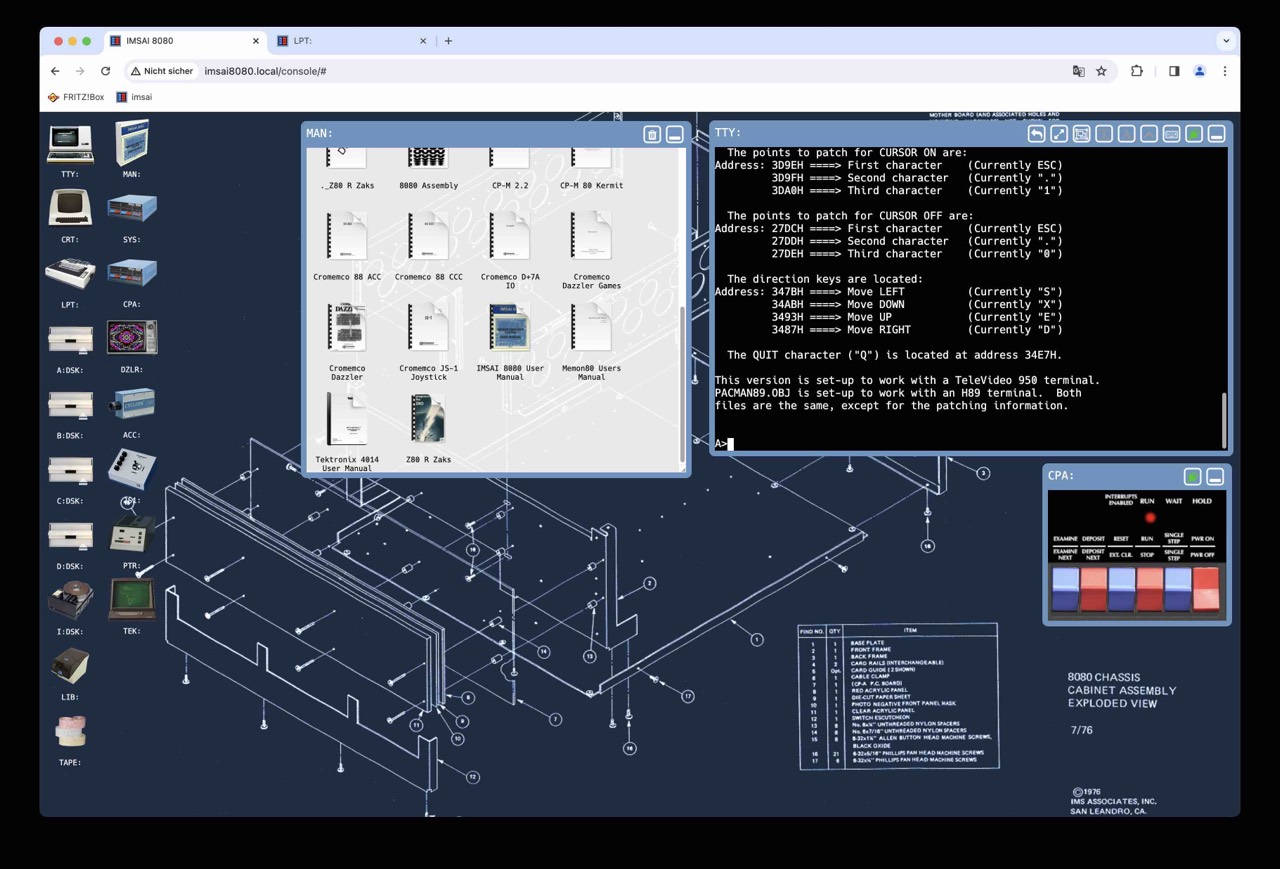Toggle the browser side panel
This screenshot has width=1280, height=869.
pyautogui.click(x=1174, y=71)
